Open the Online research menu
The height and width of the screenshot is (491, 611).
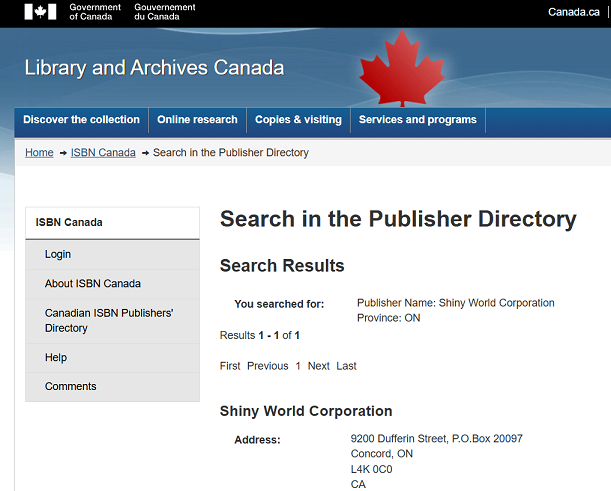[x=197, y=120]
